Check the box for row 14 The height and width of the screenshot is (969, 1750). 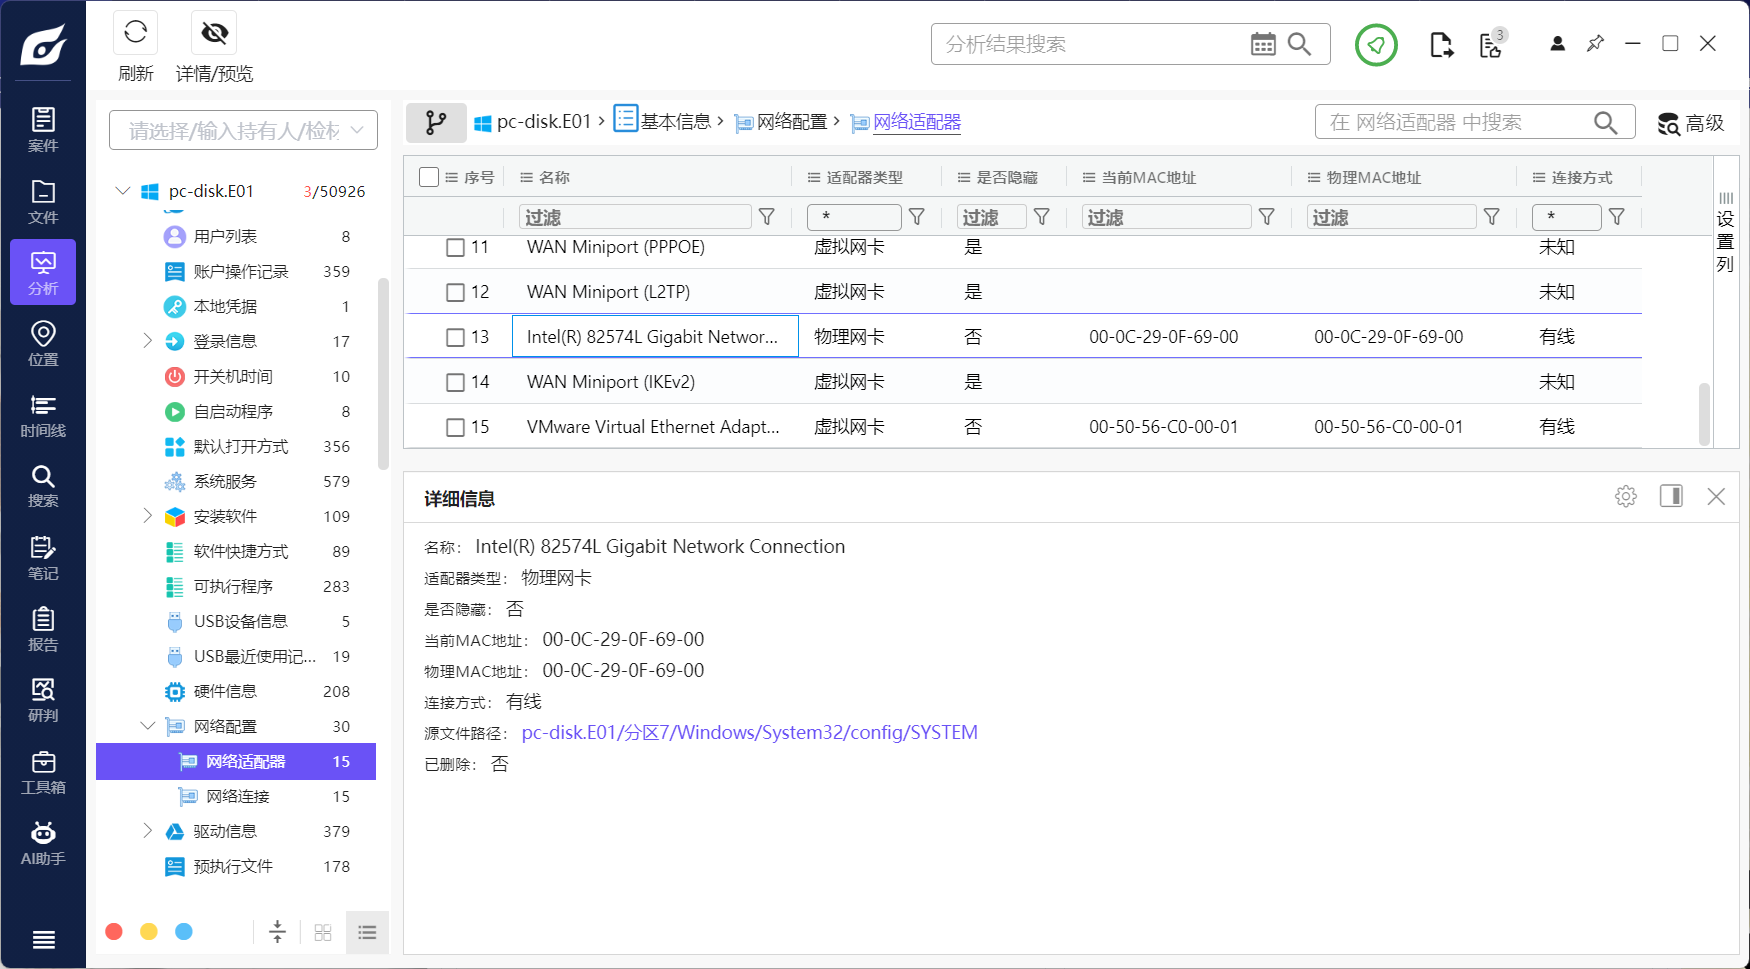tap(455, 382)
